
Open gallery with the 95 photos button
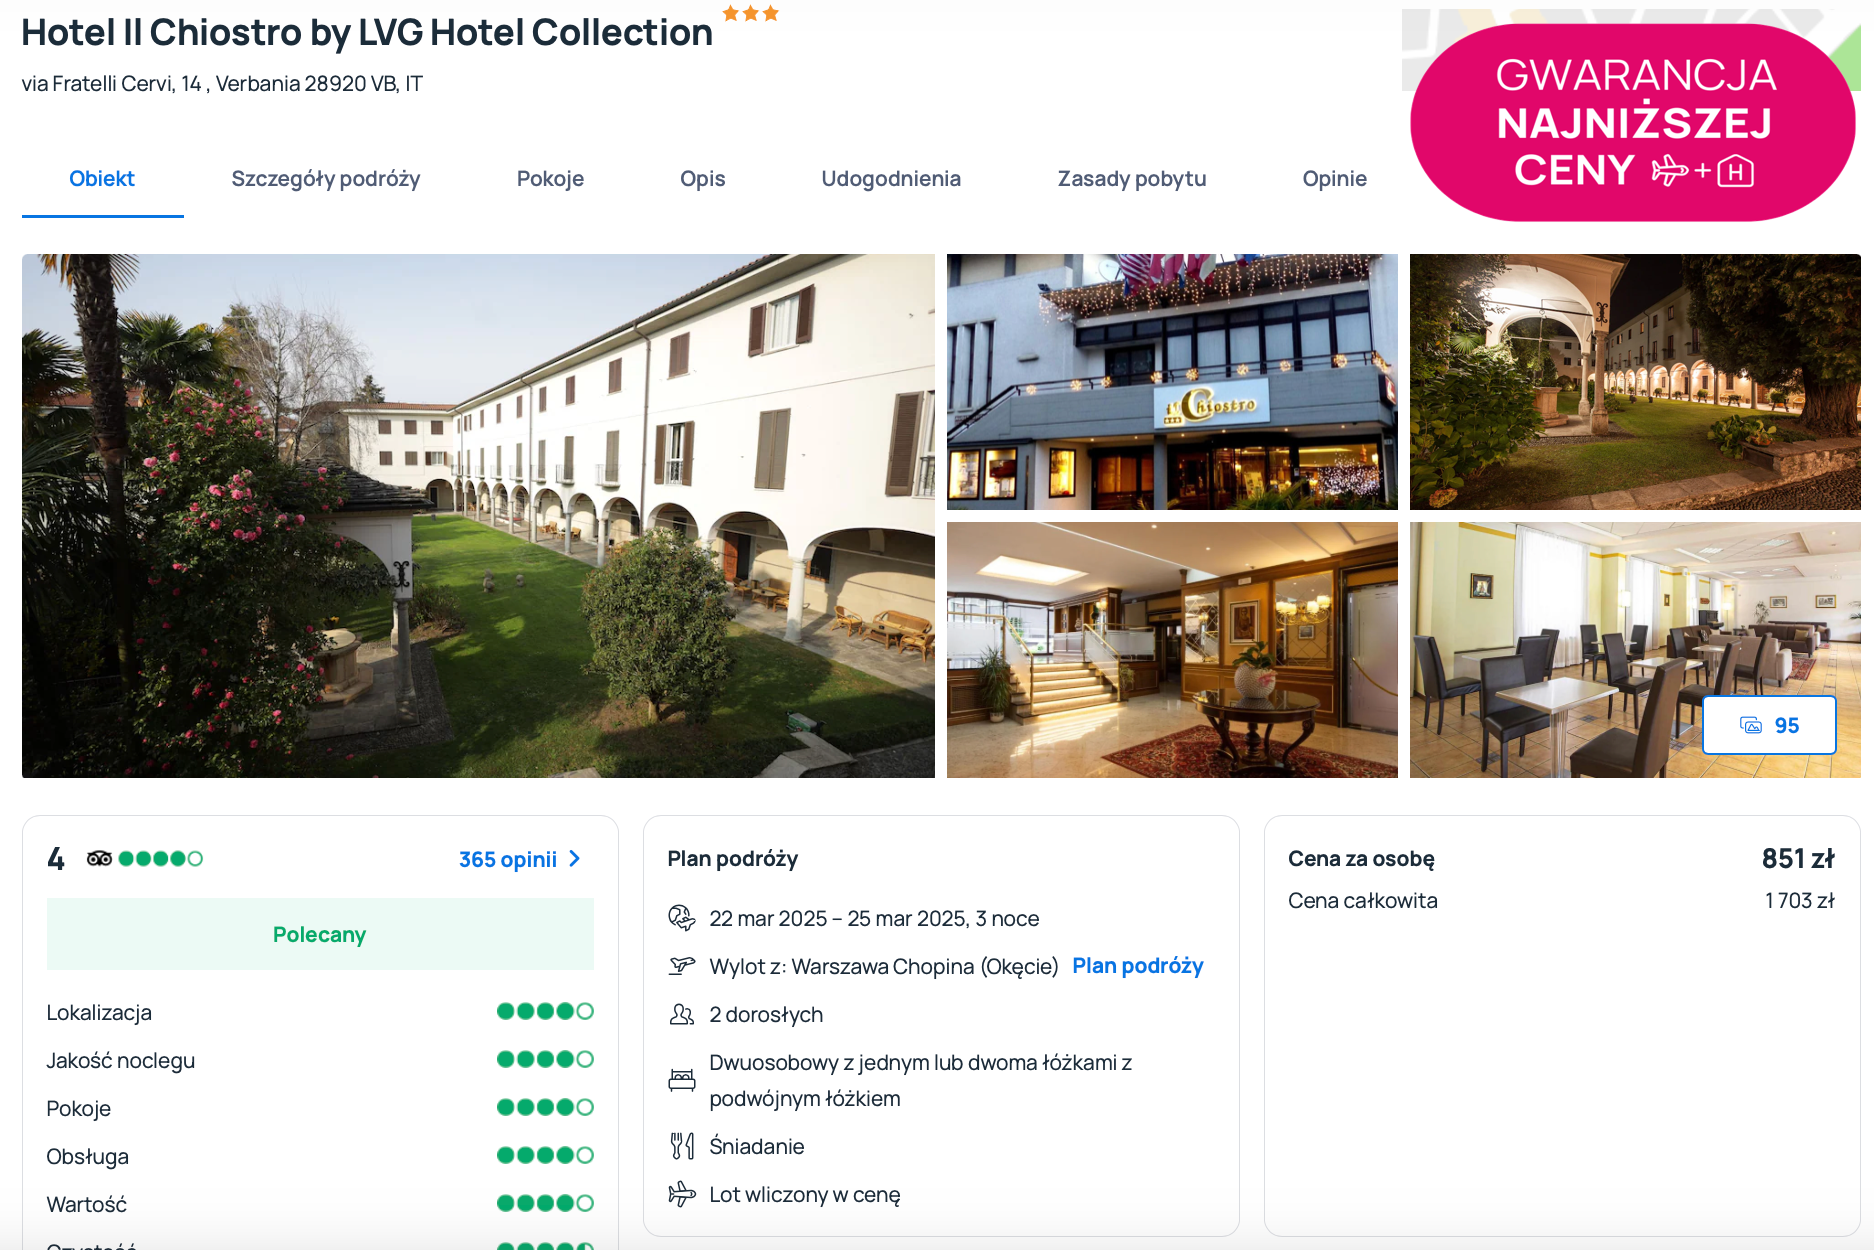(x=1769, y=725)
